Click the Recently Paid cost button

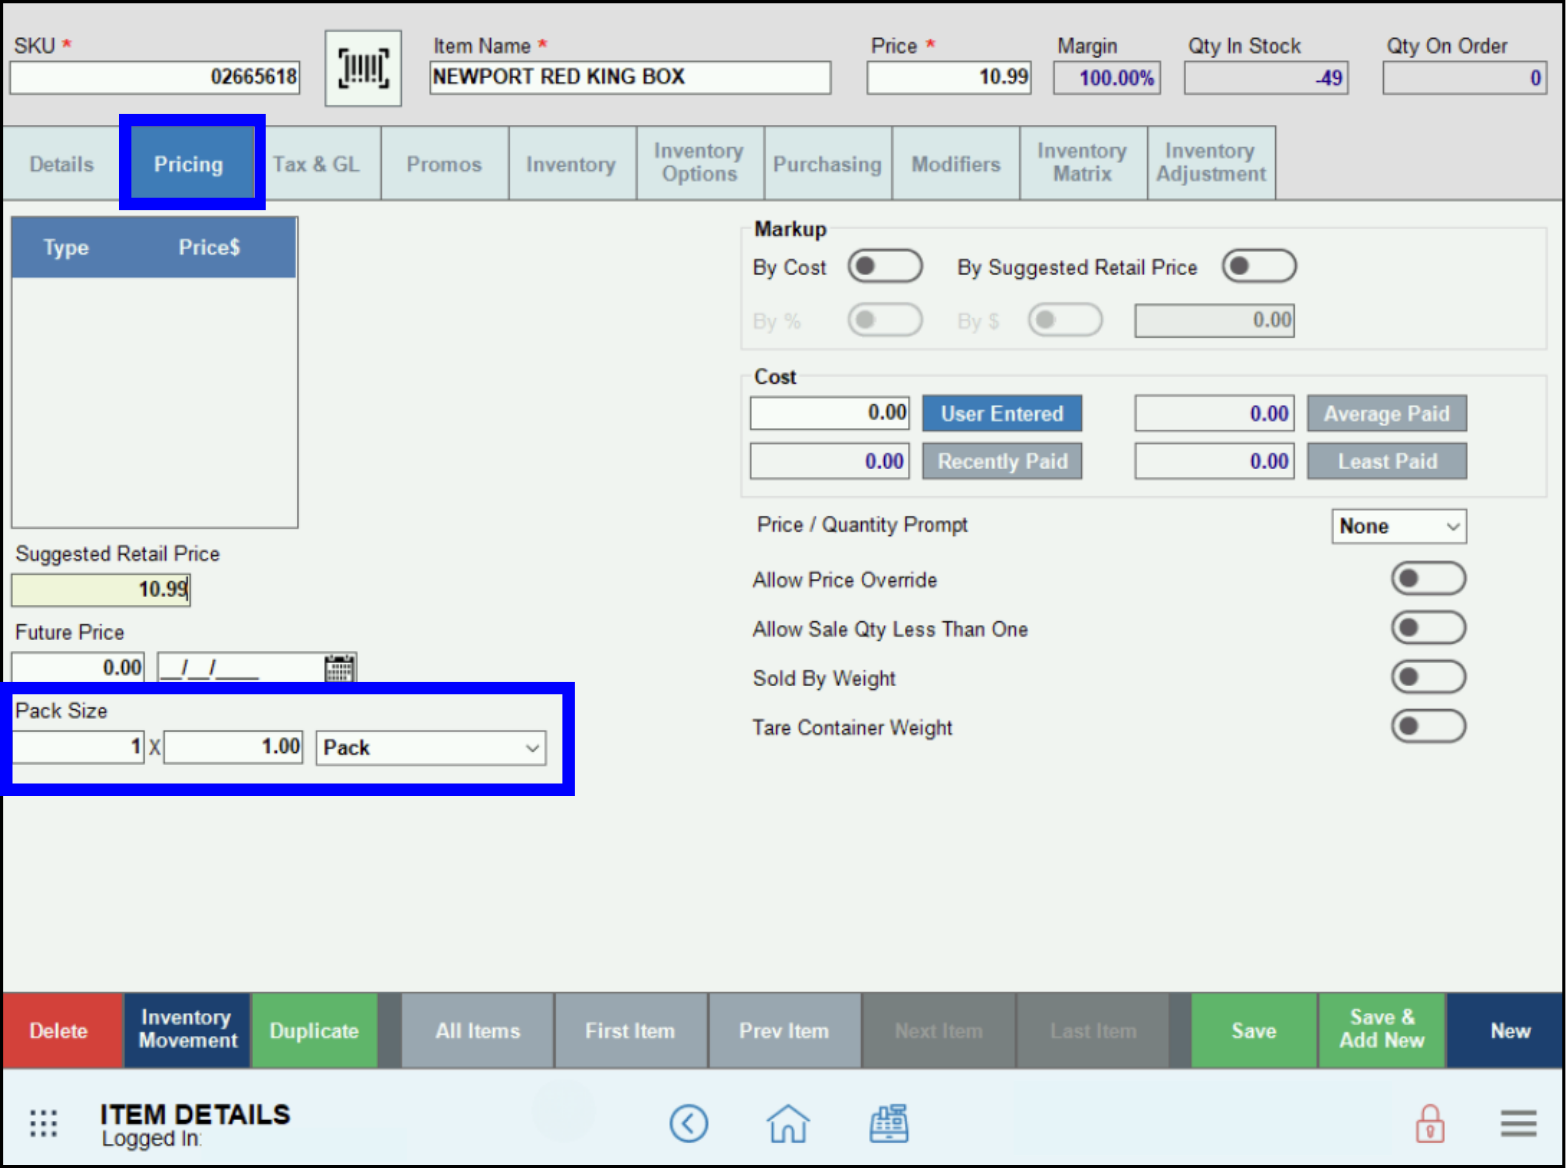[1002, 461]
